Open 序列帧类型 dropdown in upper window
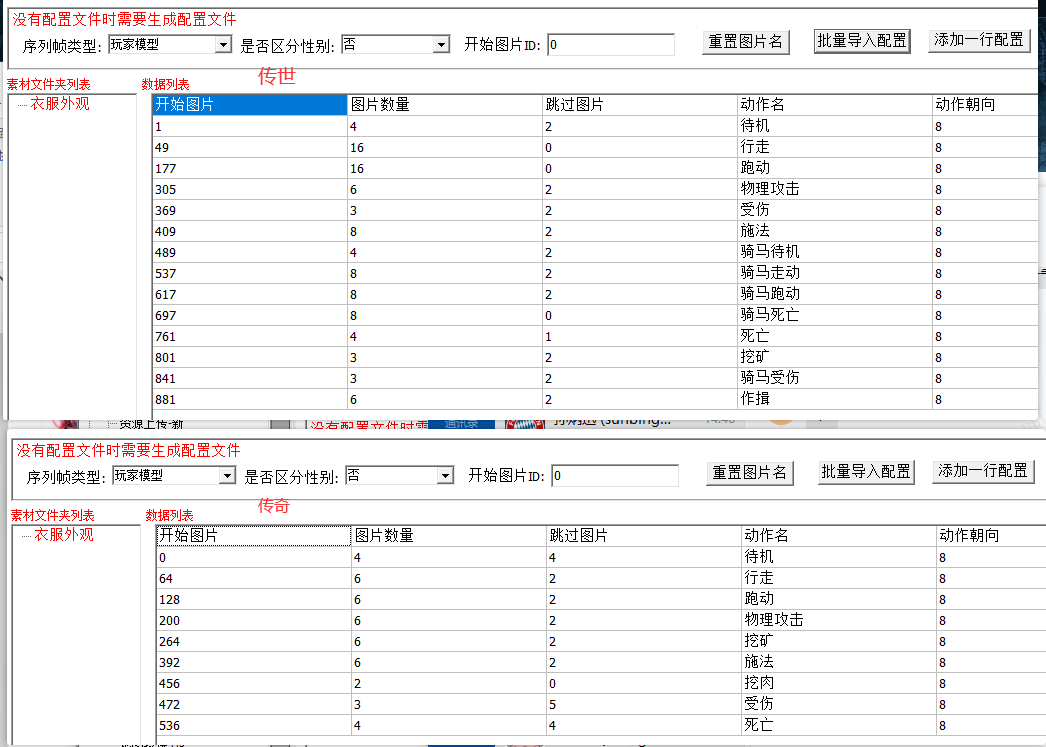Image resolution: width=1046 pixels, height=747 pixels. point(223,45)
